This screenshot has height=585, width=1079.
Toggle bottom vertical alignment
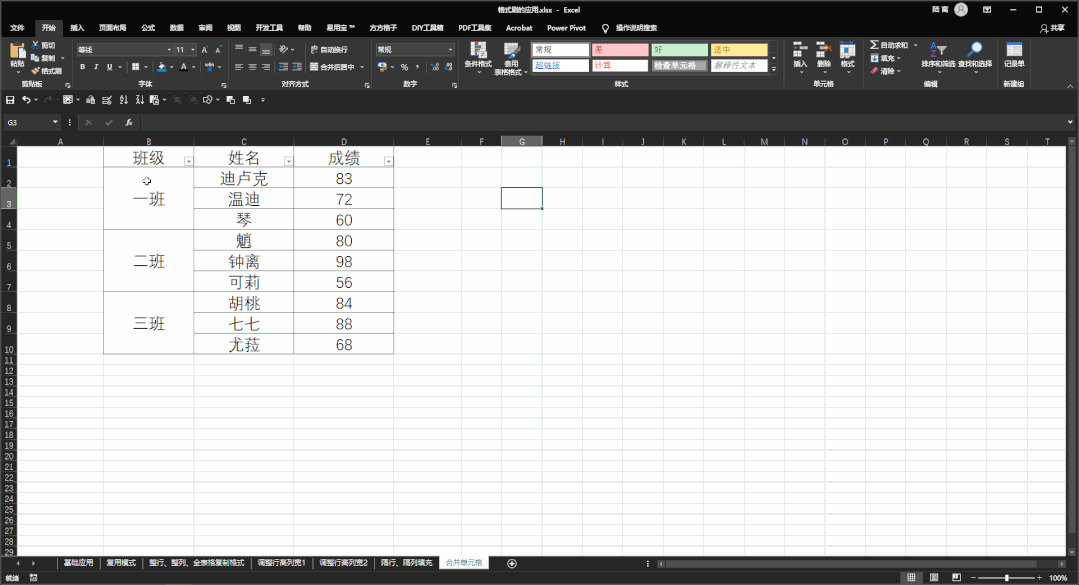coord(266,50)
